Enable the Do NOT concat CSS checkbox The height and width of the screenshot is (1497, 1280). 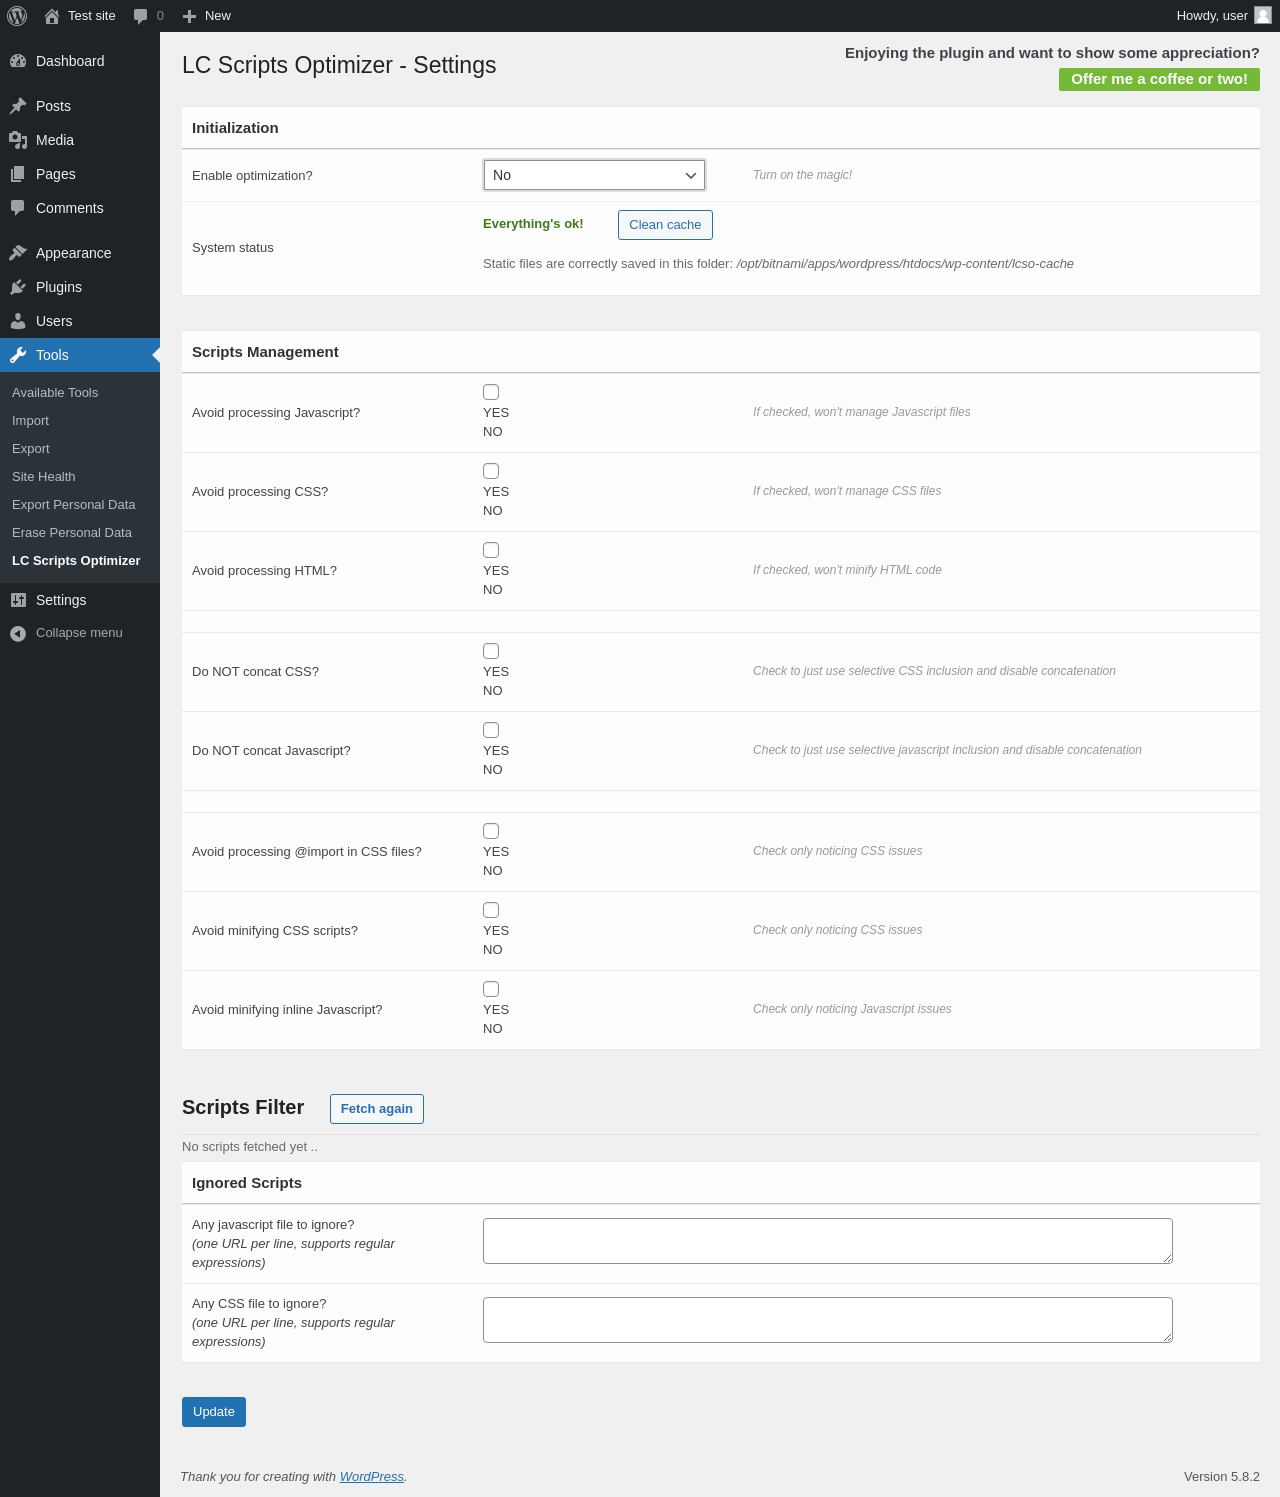click(x=491, y=651)
